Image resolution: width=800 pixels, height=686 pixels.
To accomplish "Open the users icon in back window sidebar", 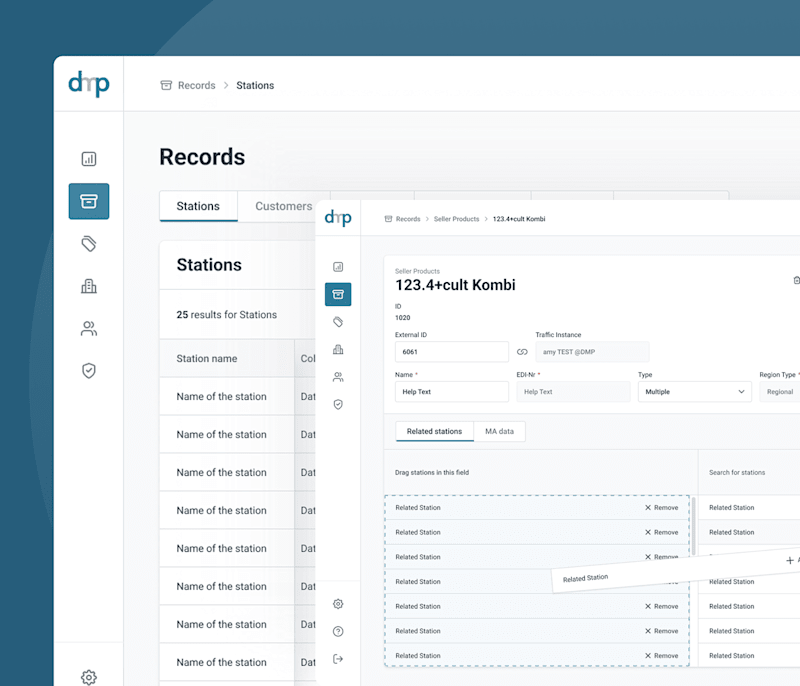I will coord(89,328).
